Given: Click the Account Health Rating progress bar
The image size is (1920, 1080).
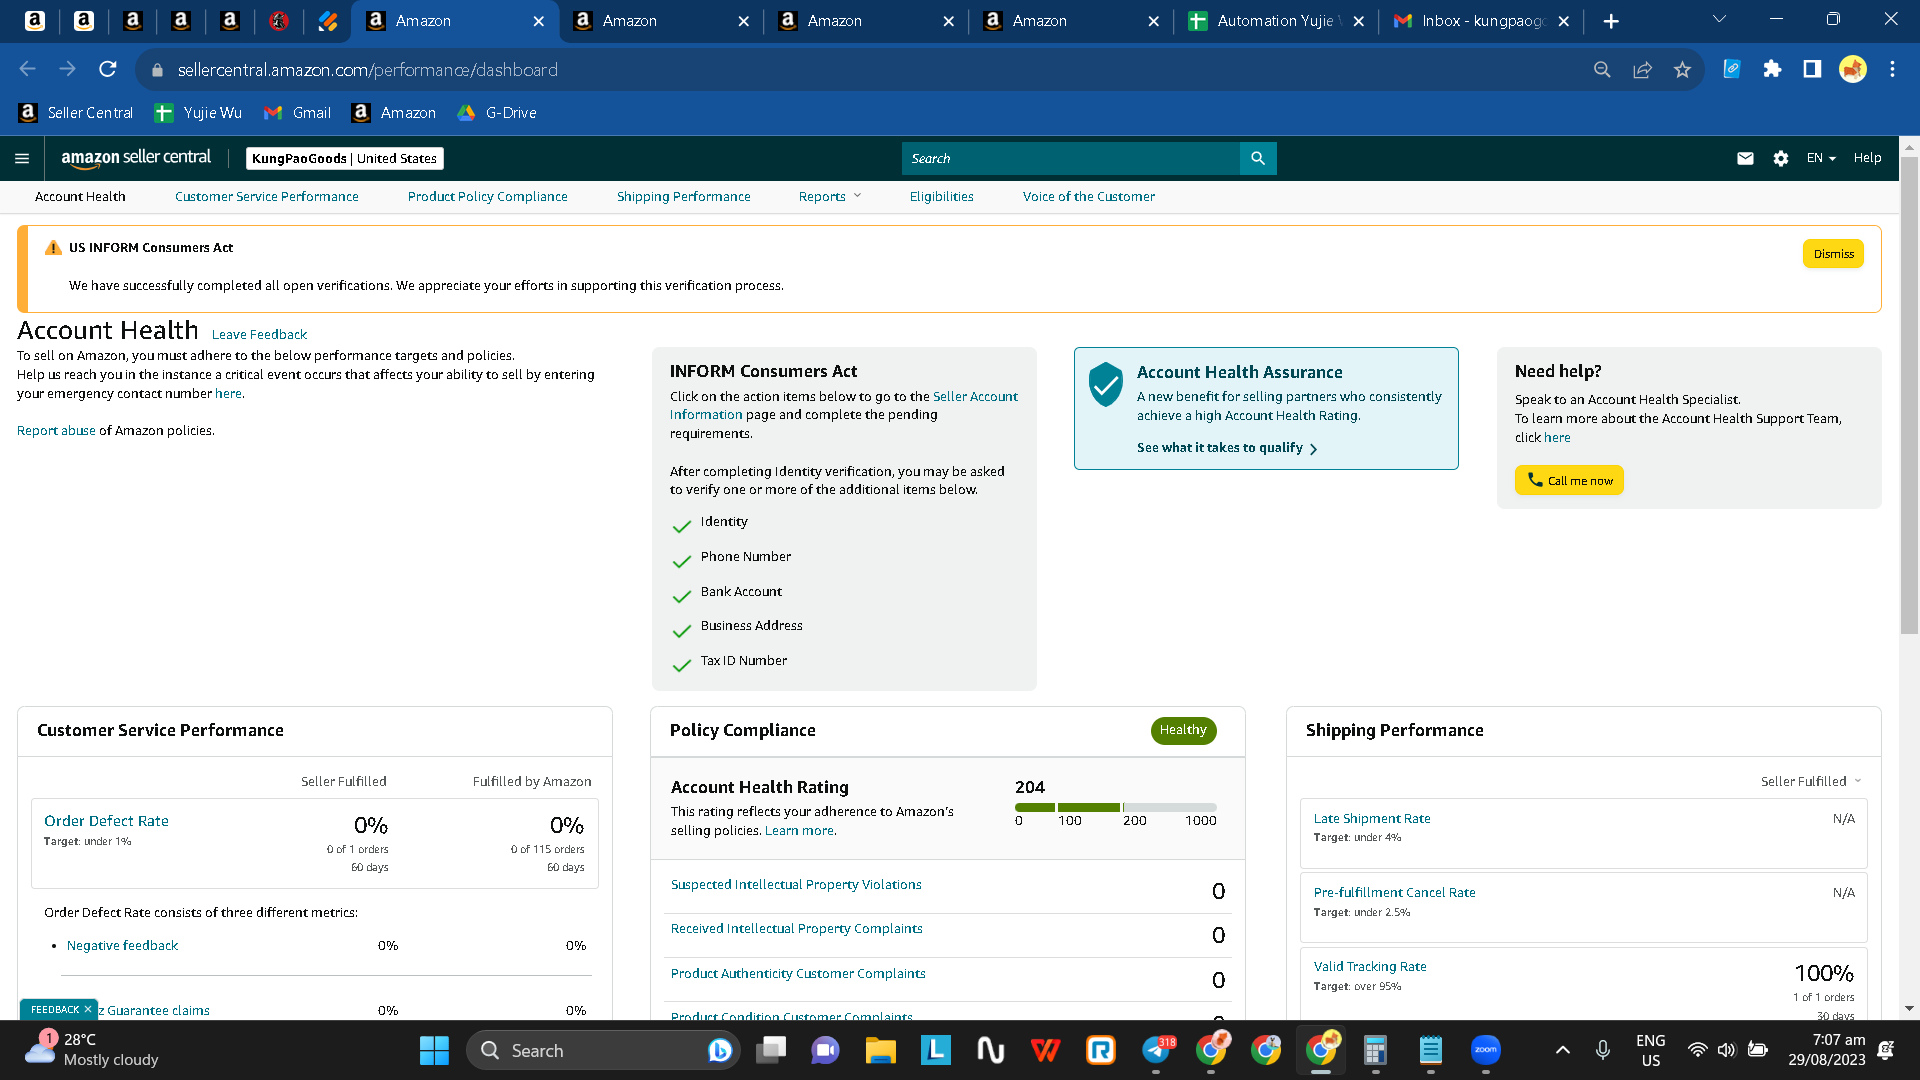Looking at the screenshot, I should (x=1116, y=807).
